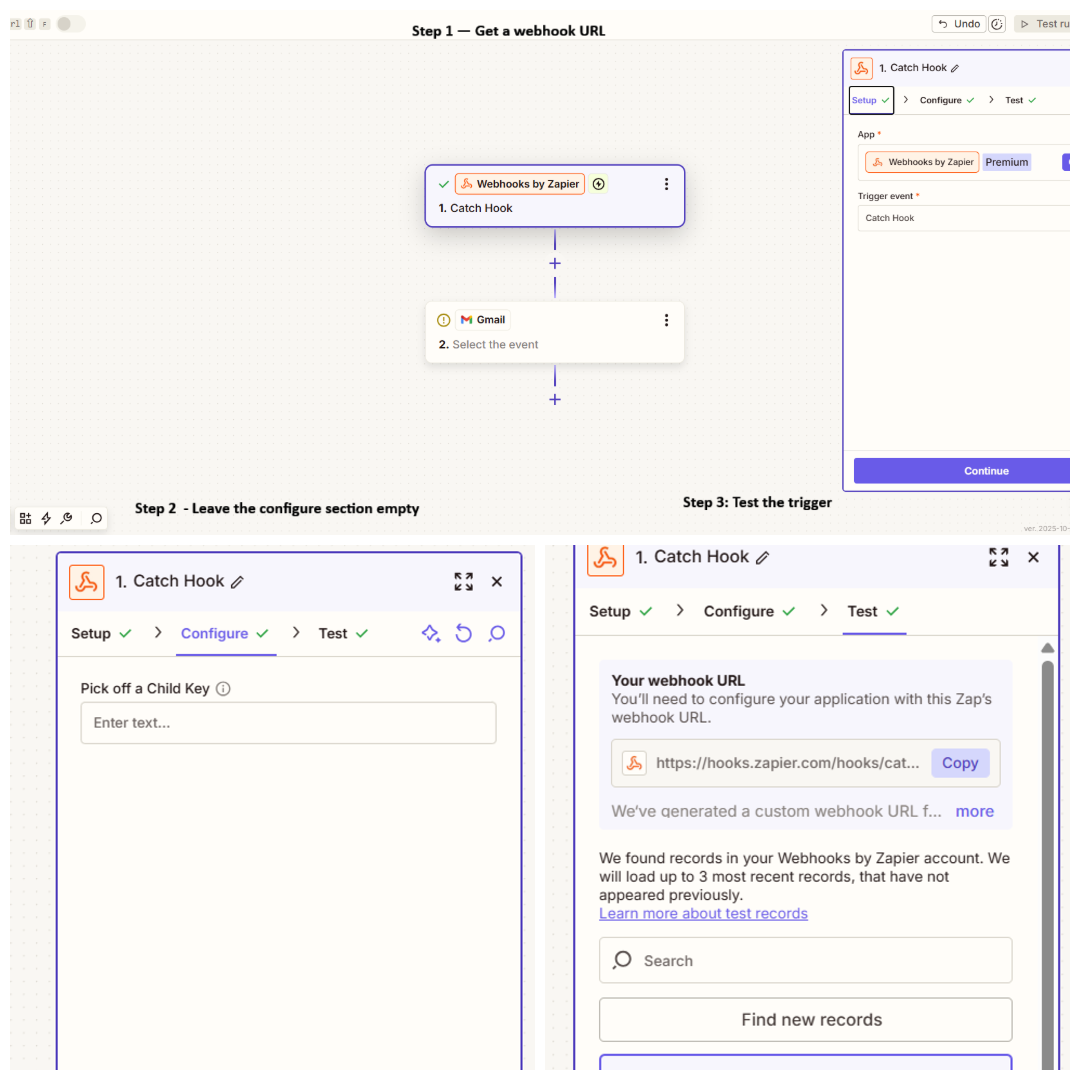Click the lightning bolt icon in canvas toolbar

click(46, 518)
